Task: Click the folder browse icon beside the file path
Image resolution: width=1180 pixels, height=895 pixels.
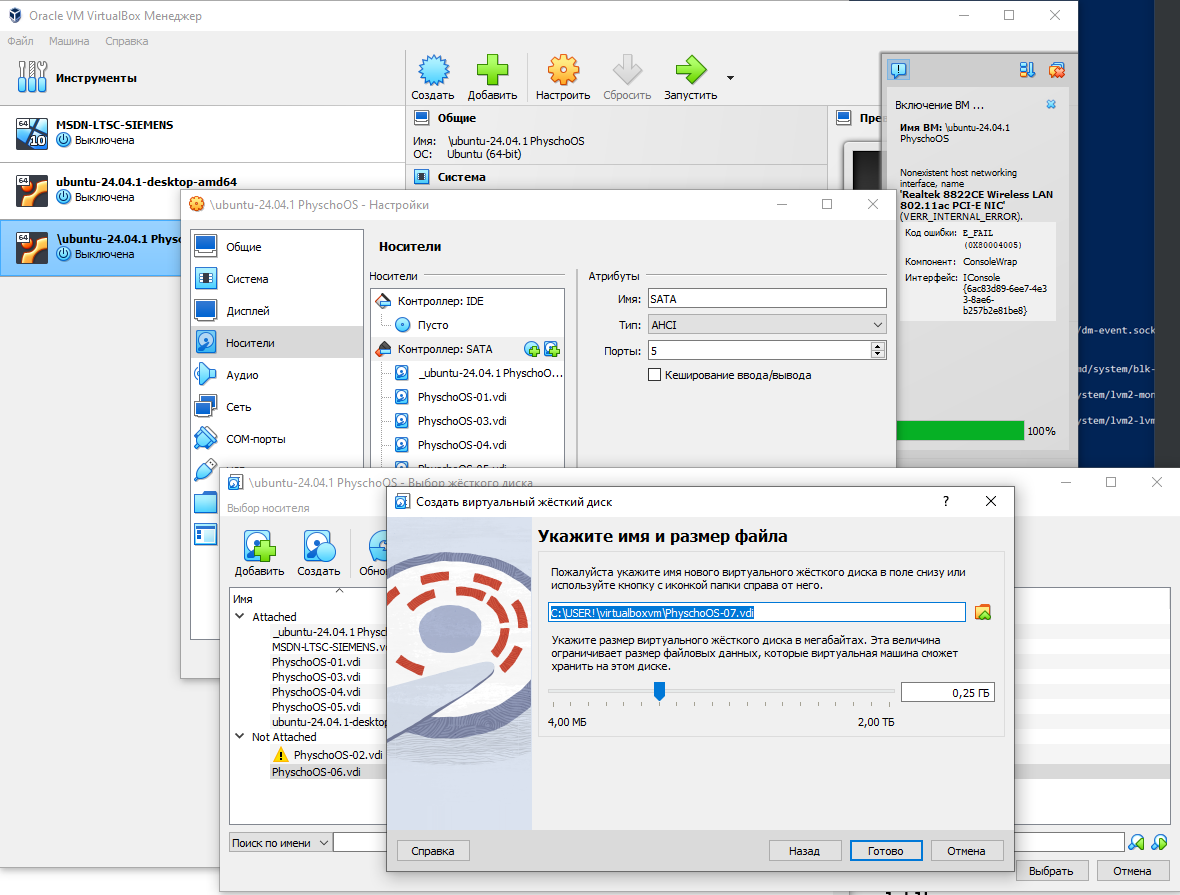Action: (x=983, y=613)
